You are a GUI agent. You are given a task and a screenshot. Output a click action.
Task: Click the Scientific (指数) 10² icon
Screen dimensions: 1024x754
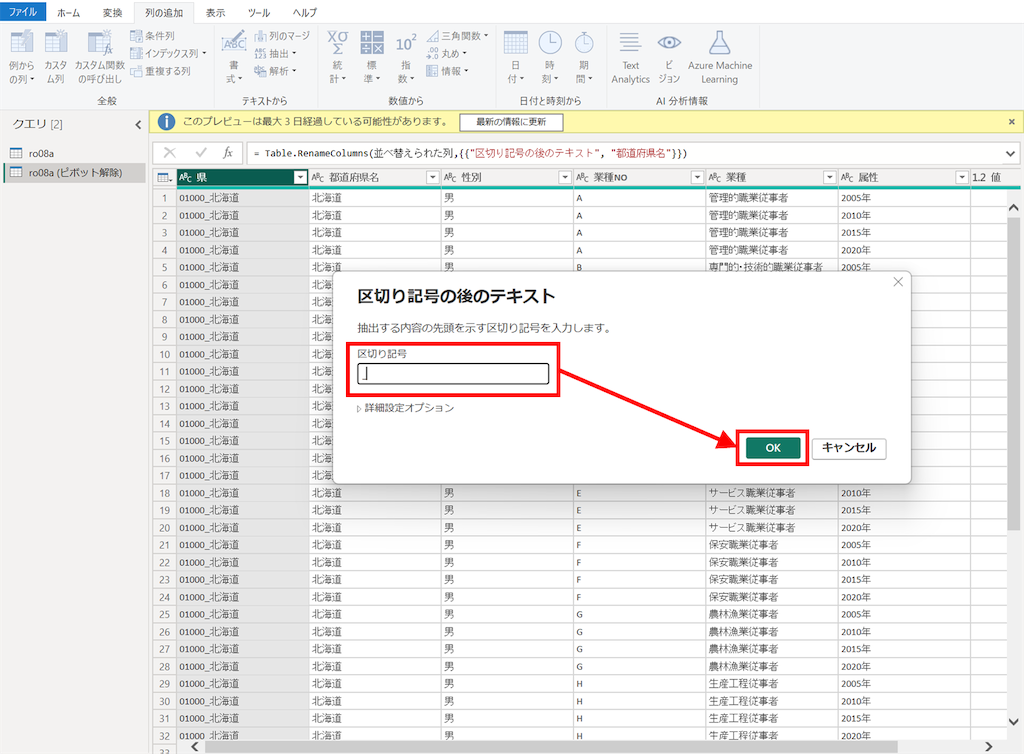click(x=406, y=43)
